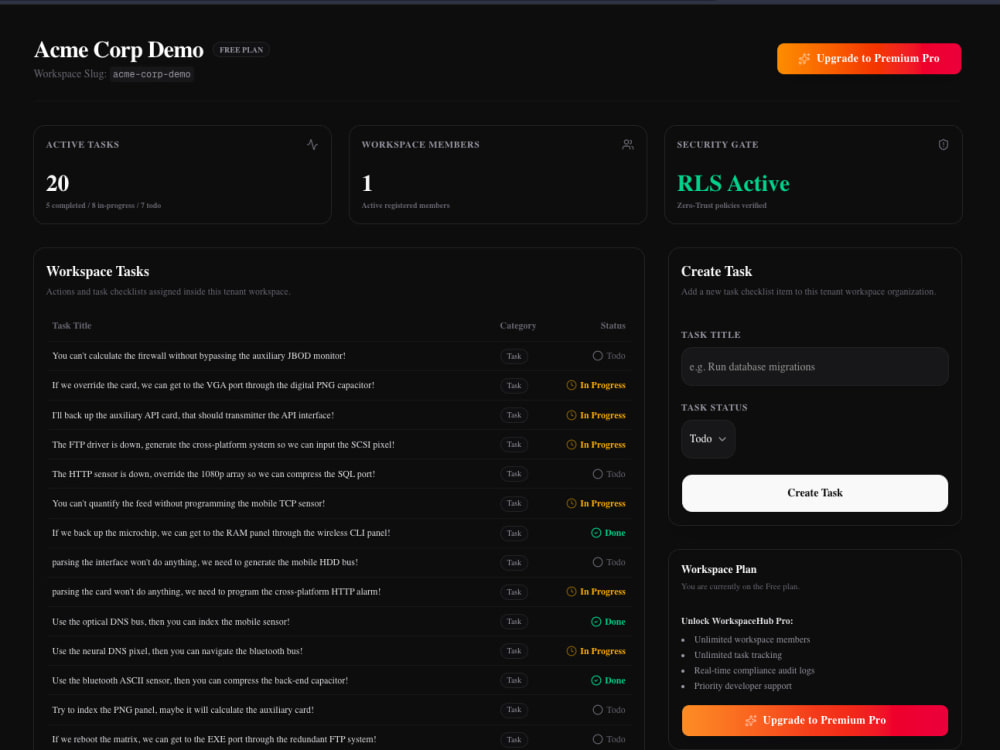Click the Upgrade to Premium Pro header button
Image resolution: width=1000 pixels, height=750 pixels.
pos(869,59)
